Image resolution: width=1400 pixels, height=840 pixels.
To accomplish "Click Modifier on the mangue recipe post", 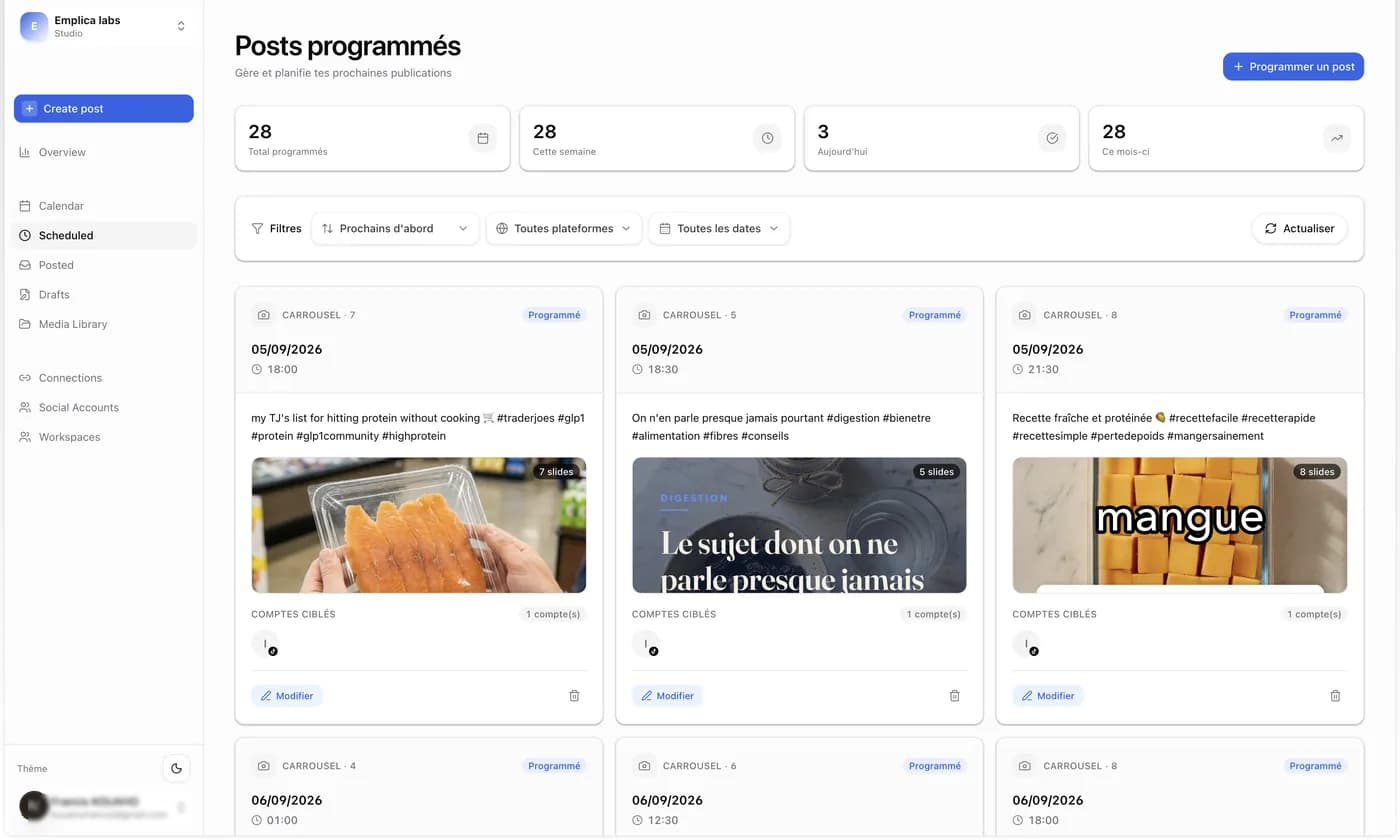I will [x=1048, y=695].
